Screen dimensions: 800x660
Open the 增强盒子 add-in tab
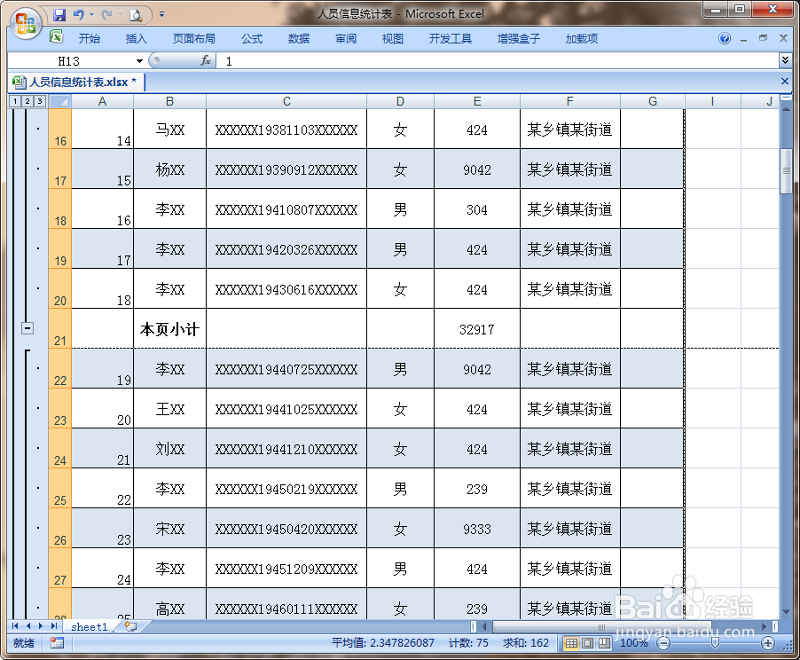tap(519, 38)
